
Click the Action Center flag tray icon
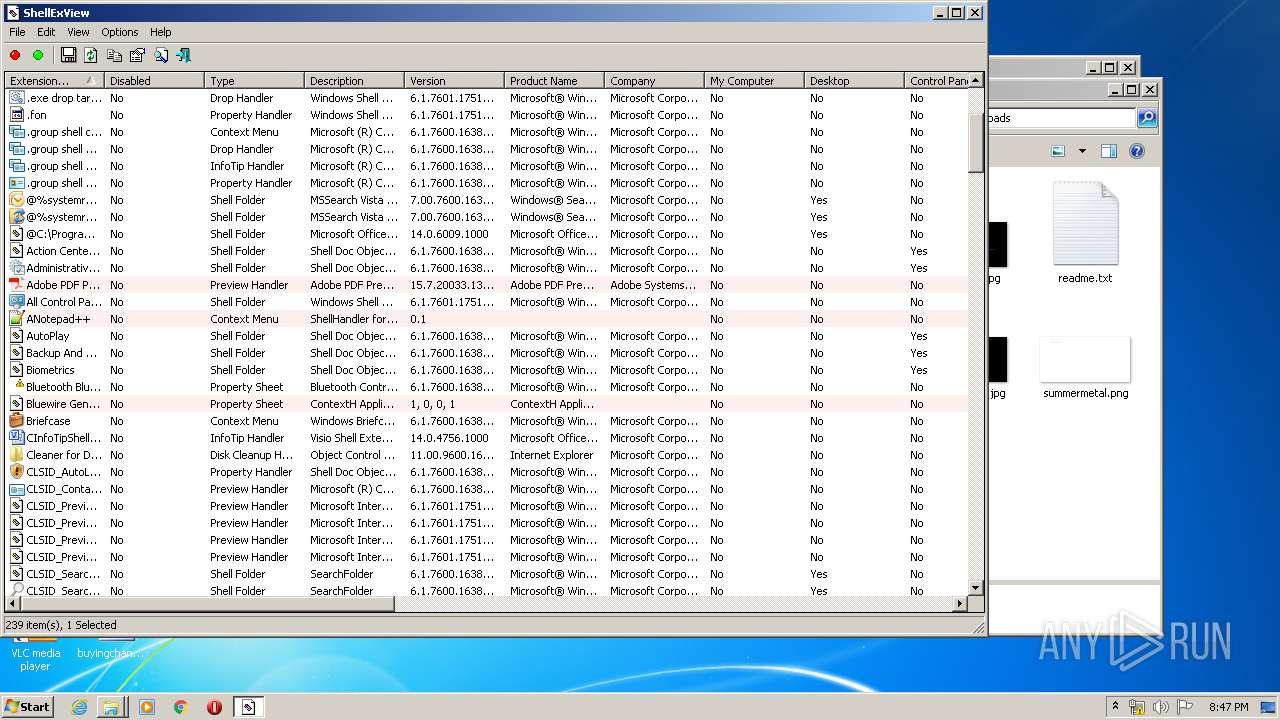(x=1185, y=707)
